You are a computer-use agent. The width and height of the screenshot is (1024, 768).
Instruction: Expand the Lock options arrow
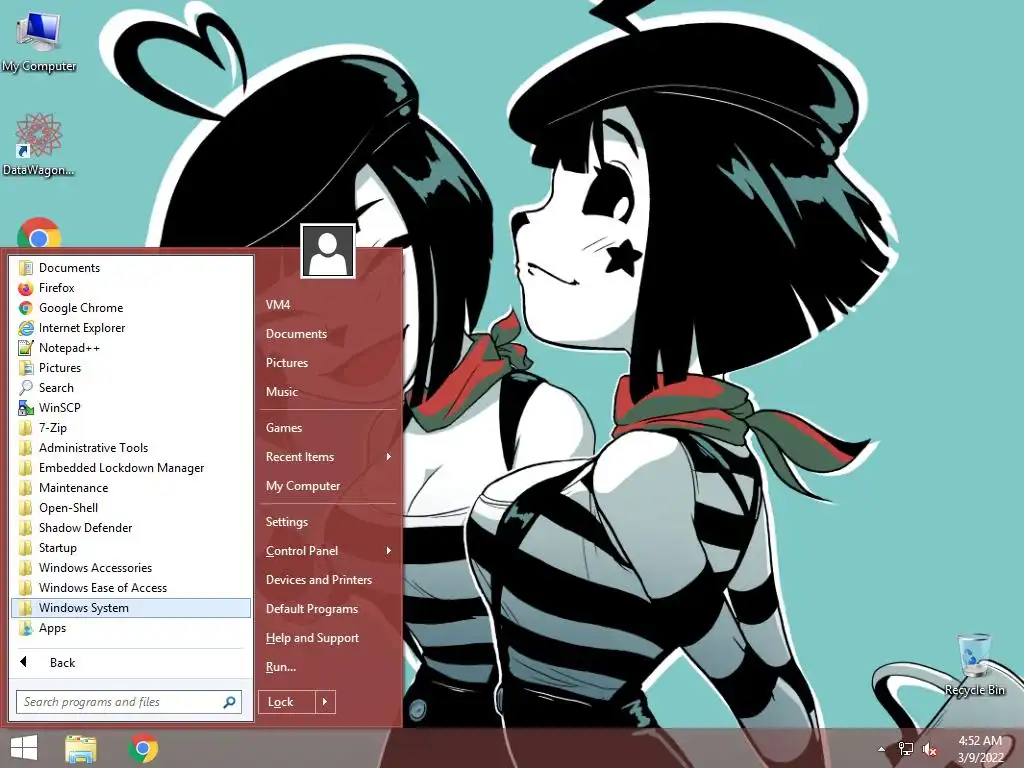(x=325, y=702)
